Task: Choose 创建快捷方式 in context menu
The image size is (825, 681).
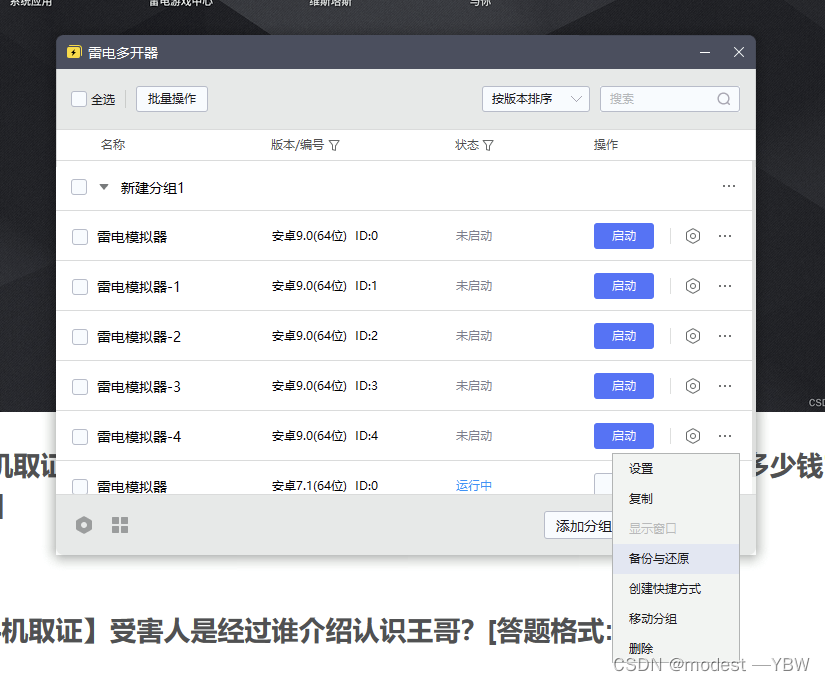Action: 676,588
